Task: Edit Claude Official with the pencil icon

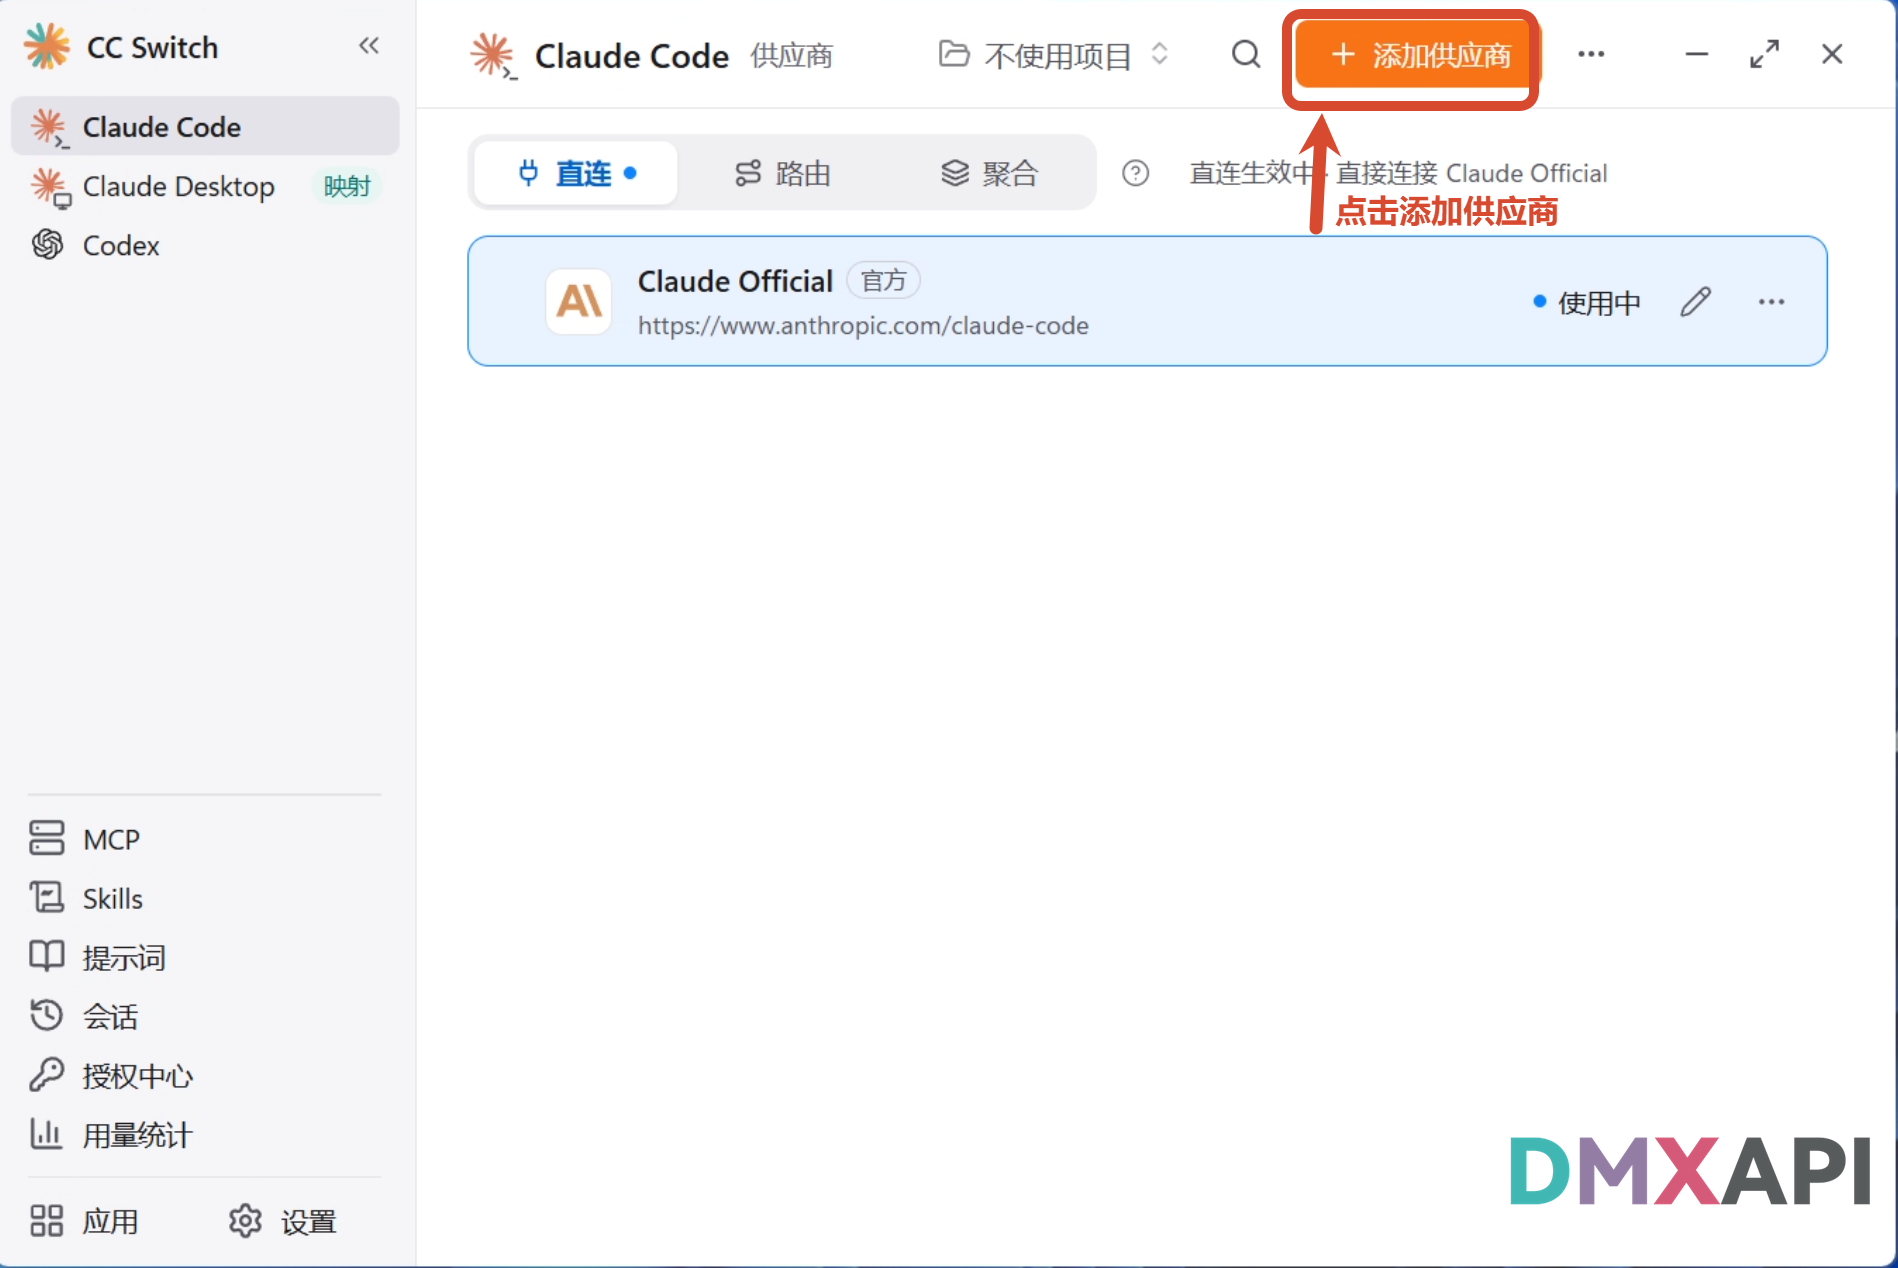Action: (1695, 301)
